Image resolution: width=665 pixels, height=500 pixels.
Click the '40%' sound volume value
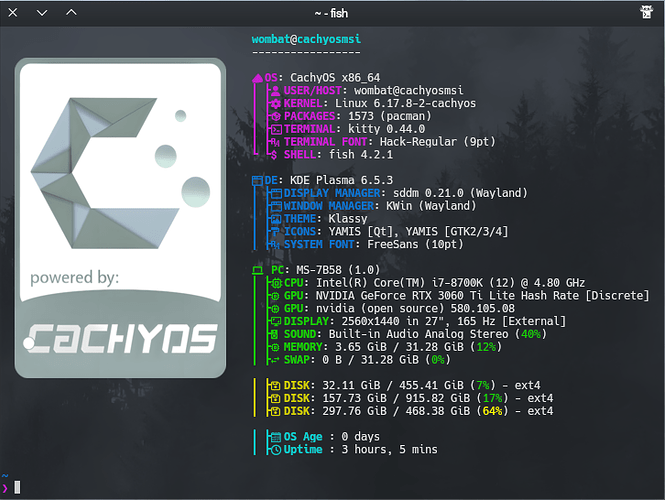click(531, 334)
